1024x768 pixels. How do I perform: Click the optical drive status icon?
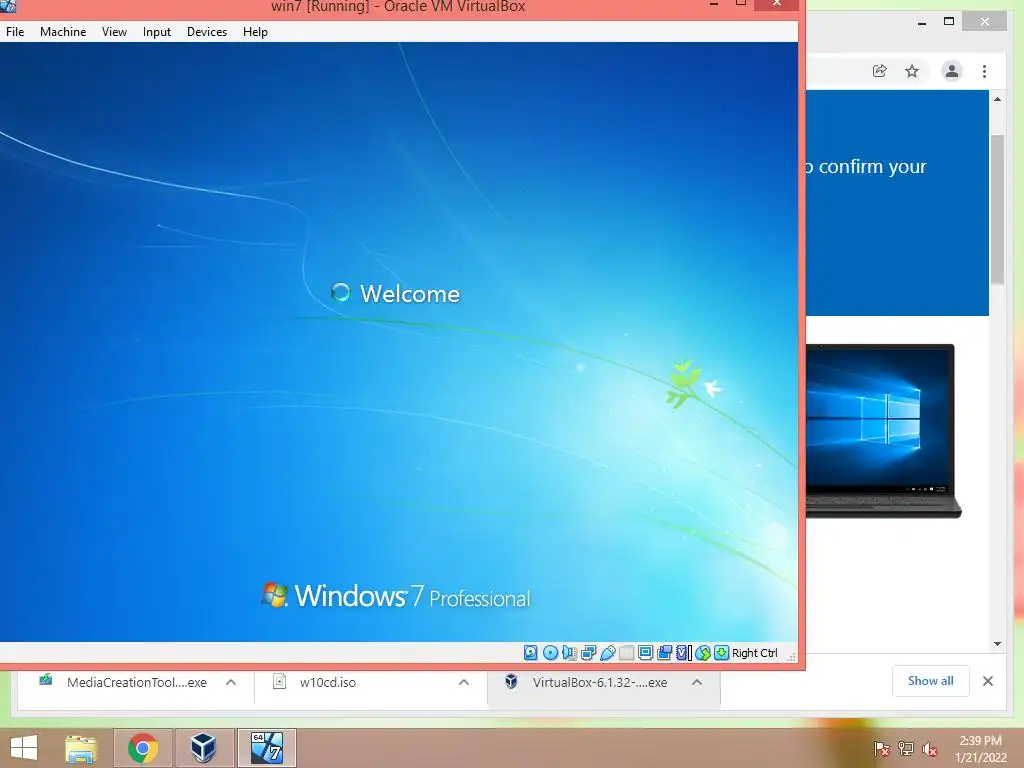(x=551, y=652)
